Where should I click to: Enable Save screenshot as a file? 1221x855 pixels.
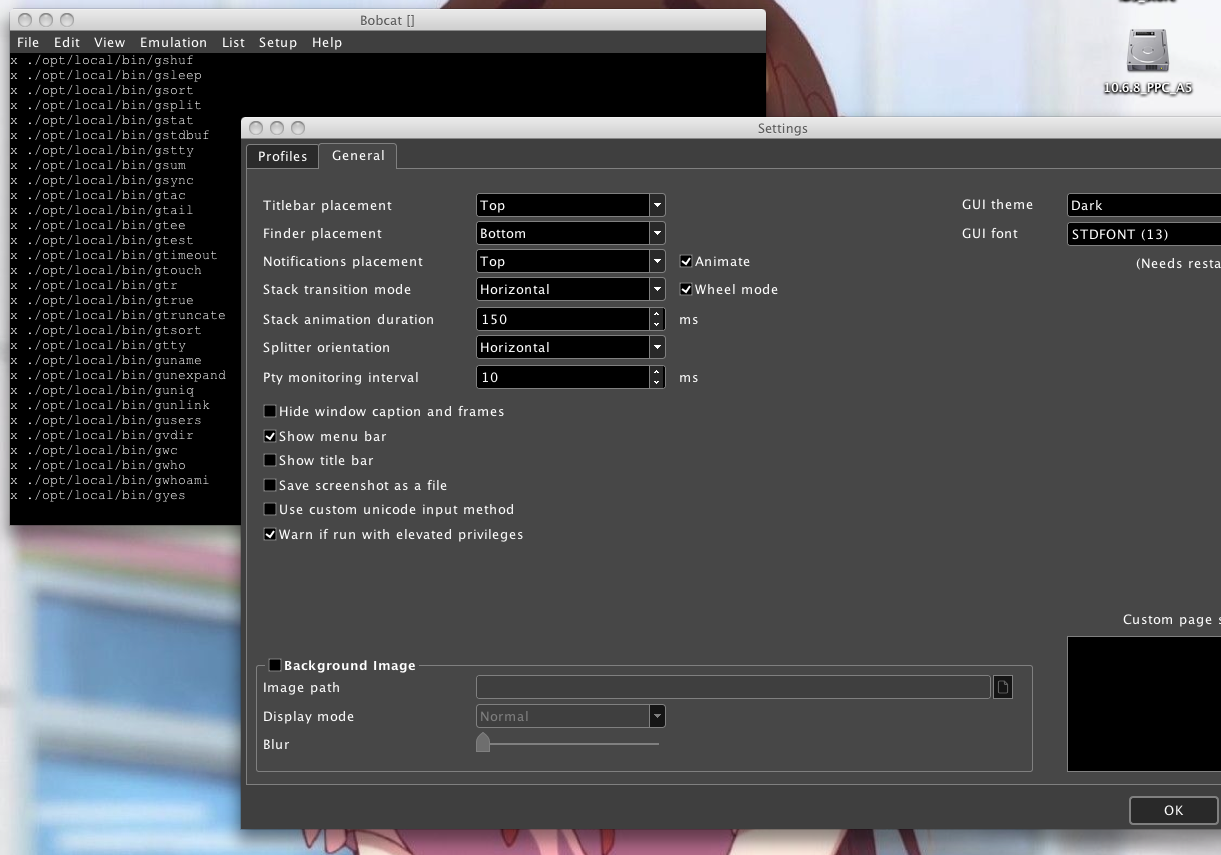(x=270, y=485)
